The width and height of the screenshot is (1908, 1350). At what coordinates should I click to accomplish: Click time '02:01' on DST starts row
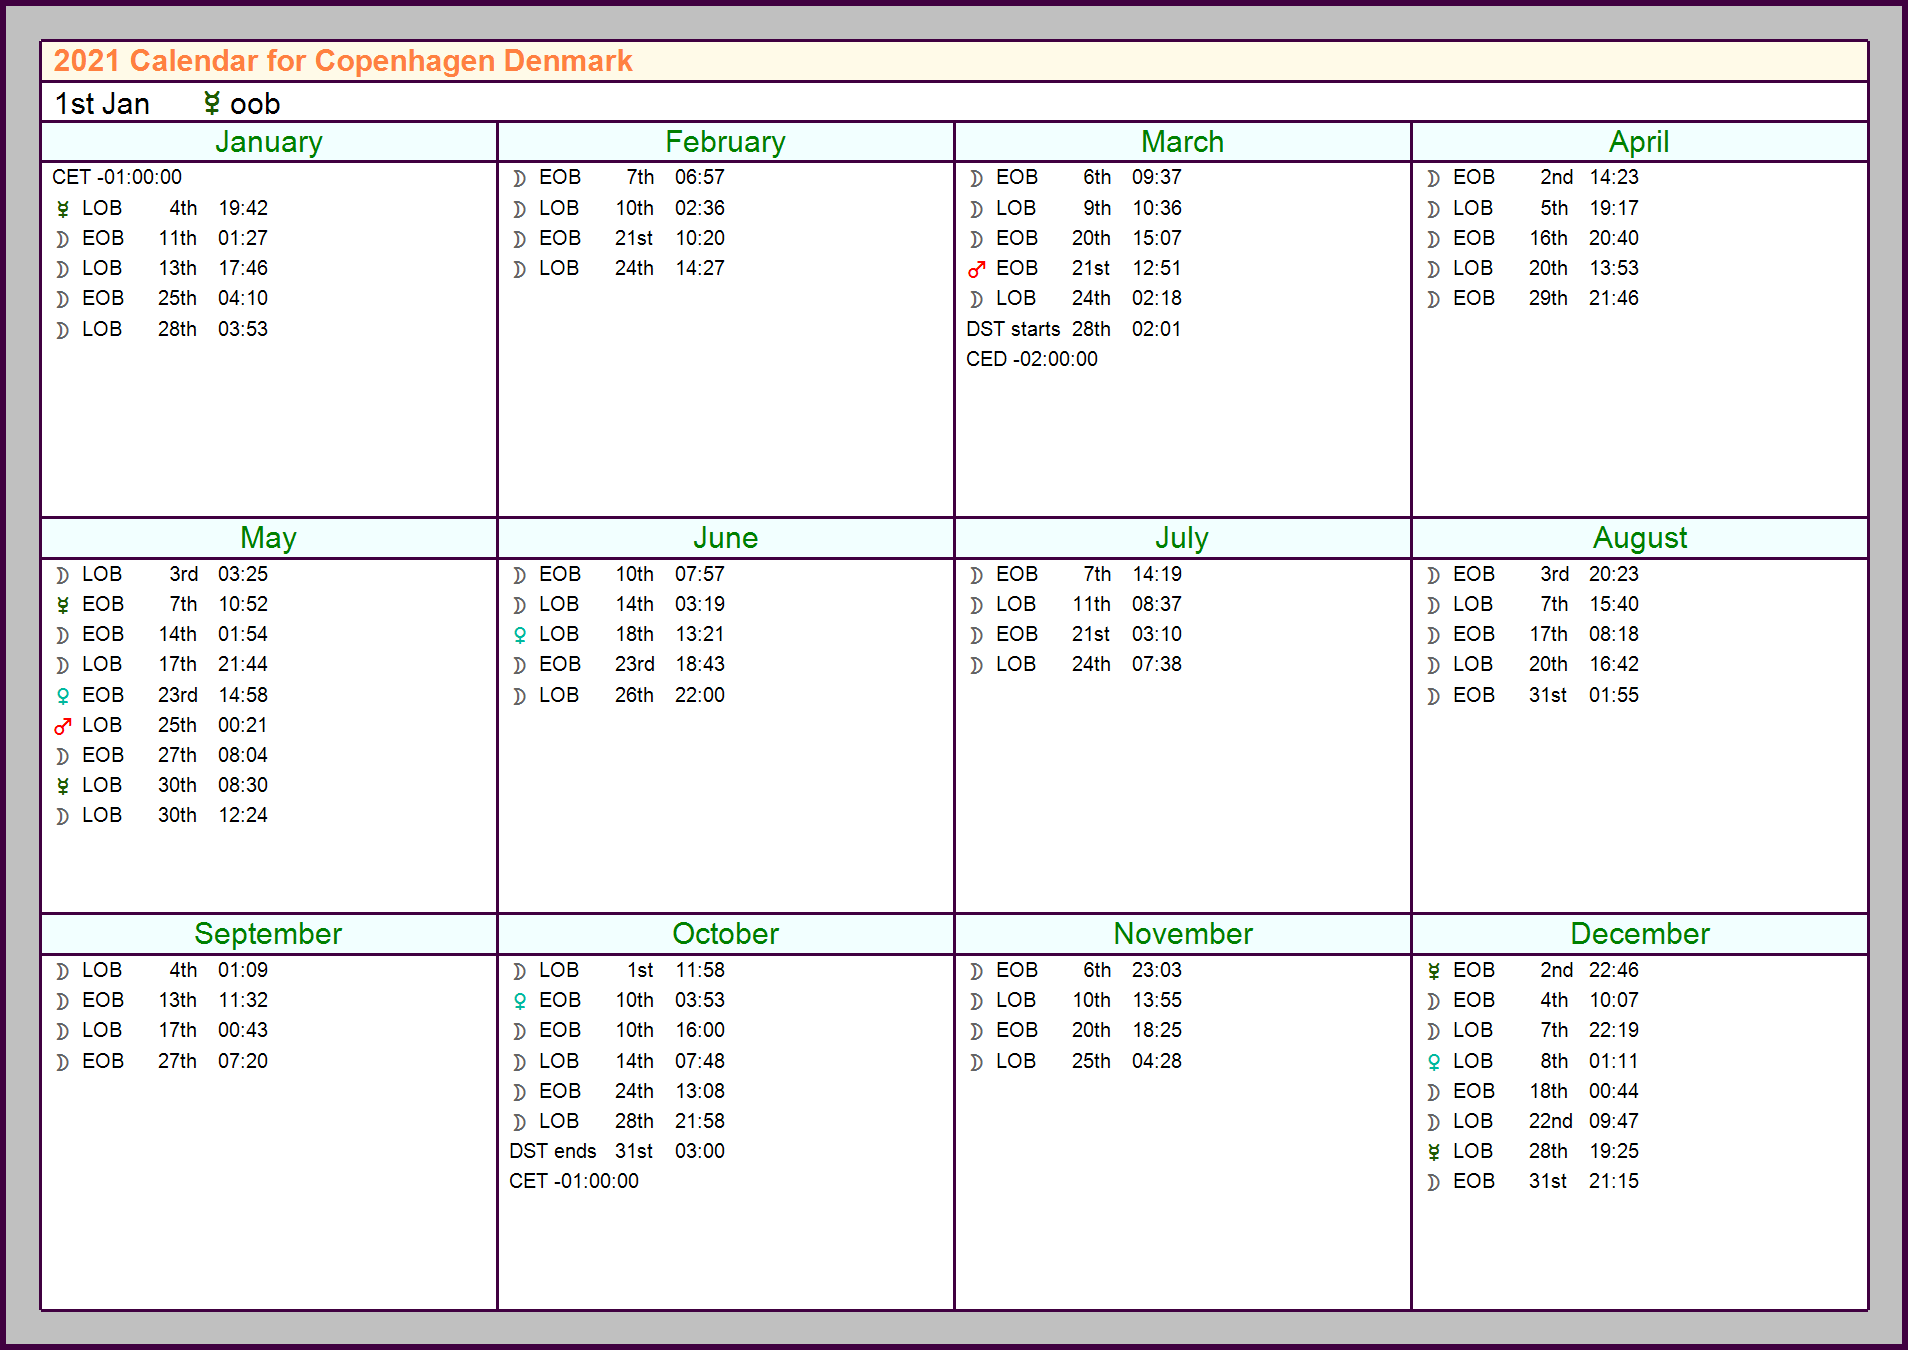pos(1157,329)
